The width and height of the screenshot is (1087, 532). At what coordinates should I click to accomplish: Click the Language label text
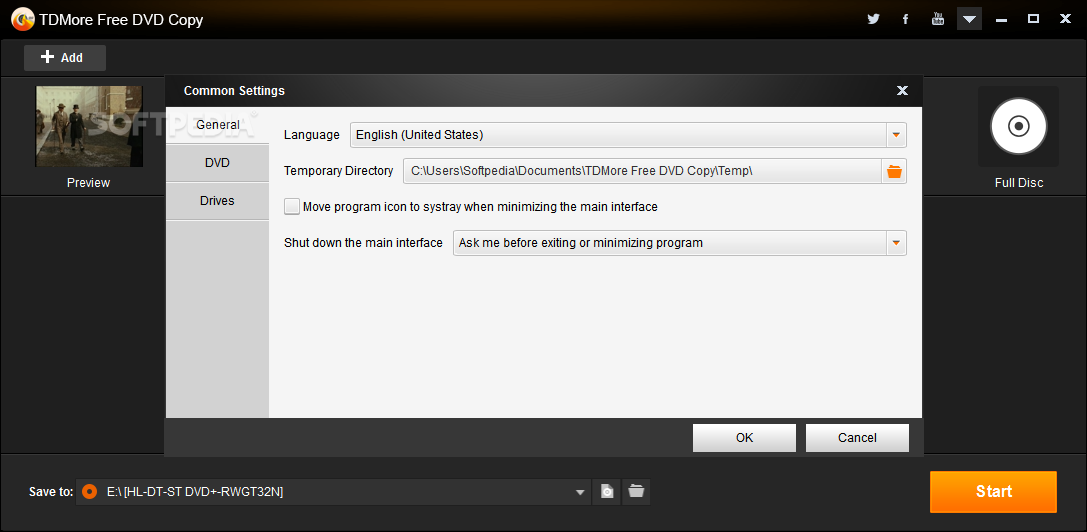pos(312,135)
